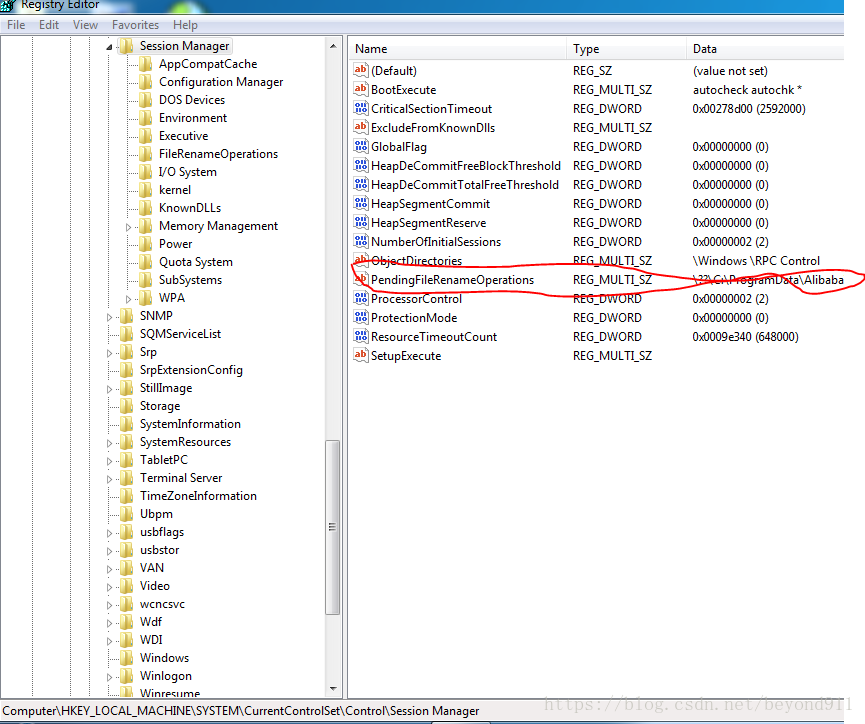Click the SubSystems folder icon

tap(146, 280)
